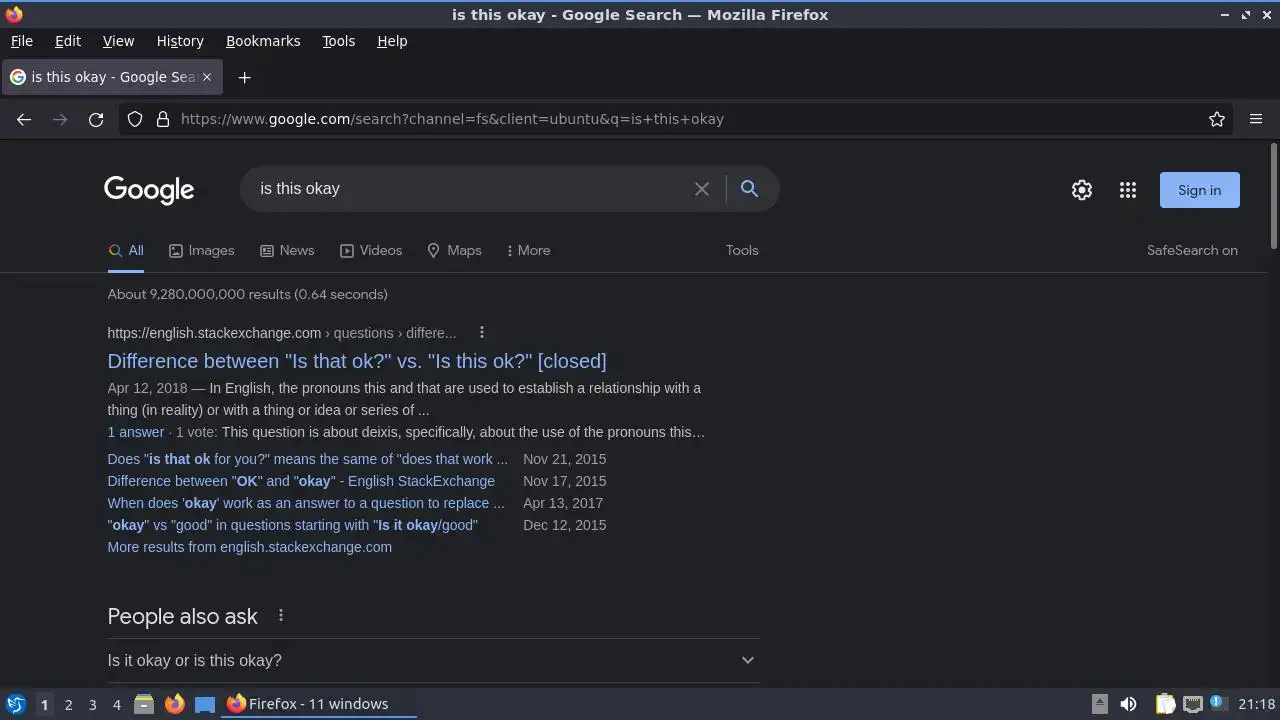This screenshot has height=720, width=1280.
Task: Expand the More search categories dropdown
Action: point(528,250)
